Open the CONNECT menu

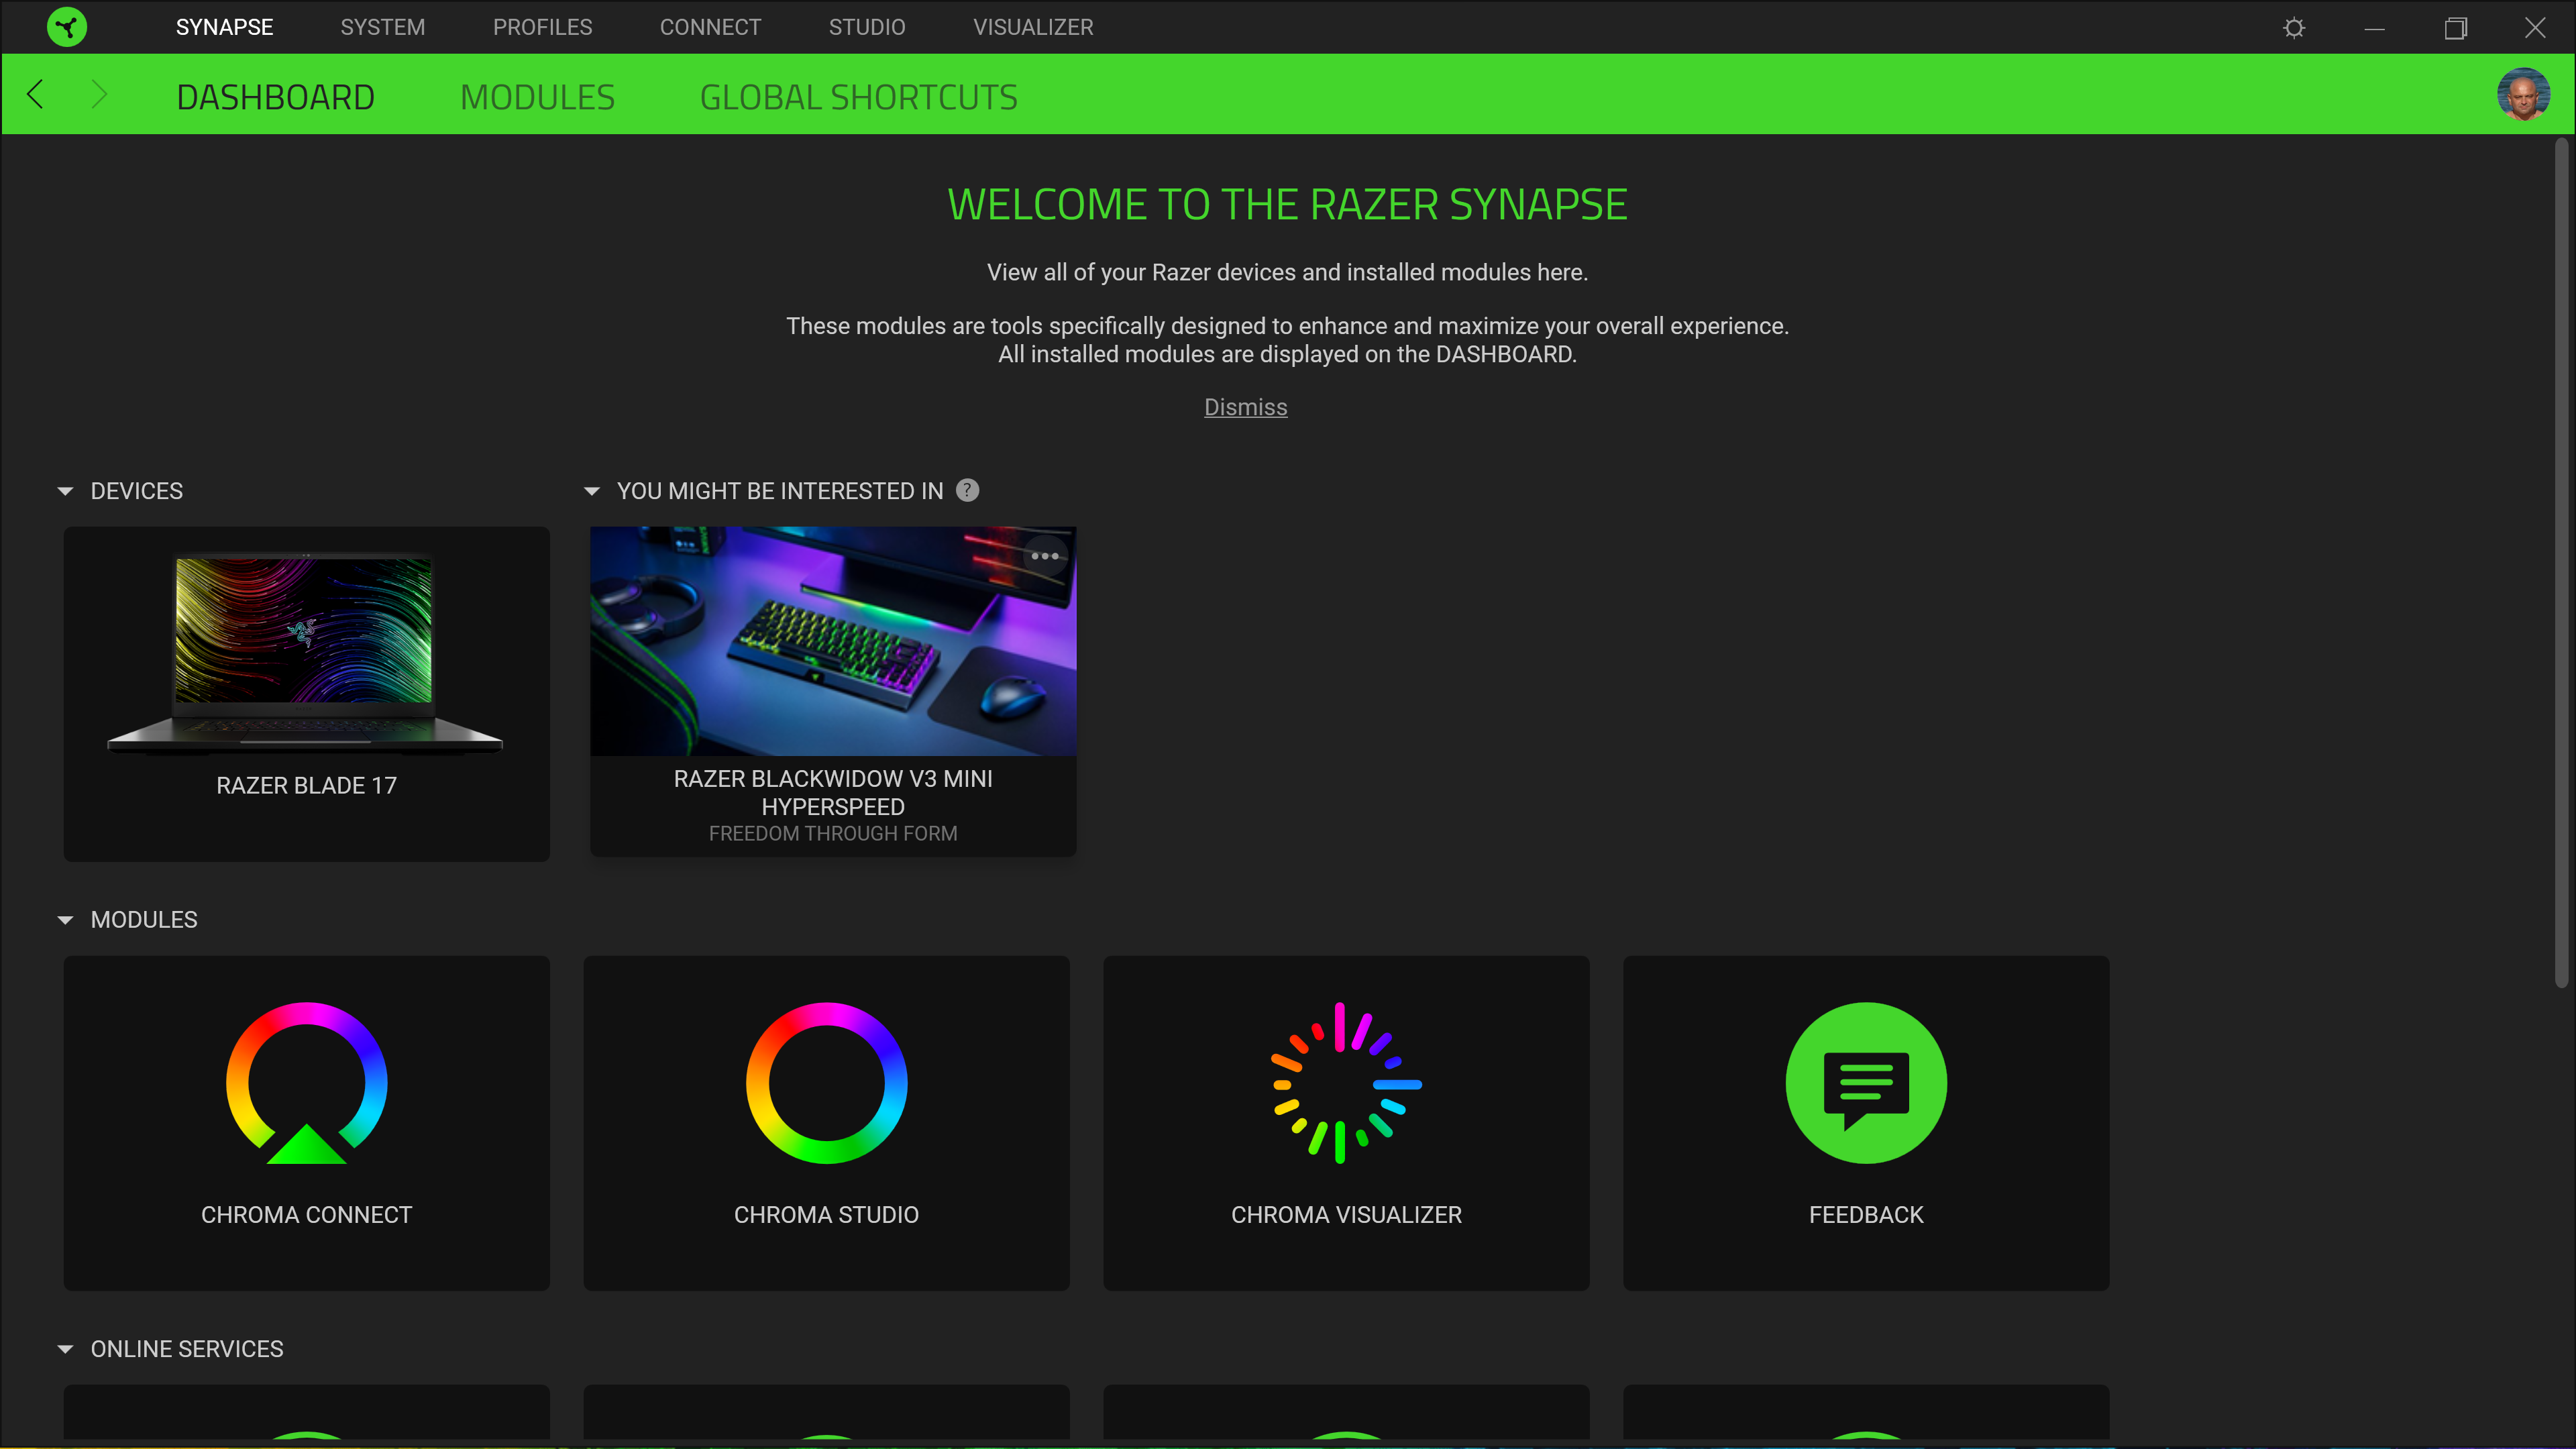tap(710, 27)
